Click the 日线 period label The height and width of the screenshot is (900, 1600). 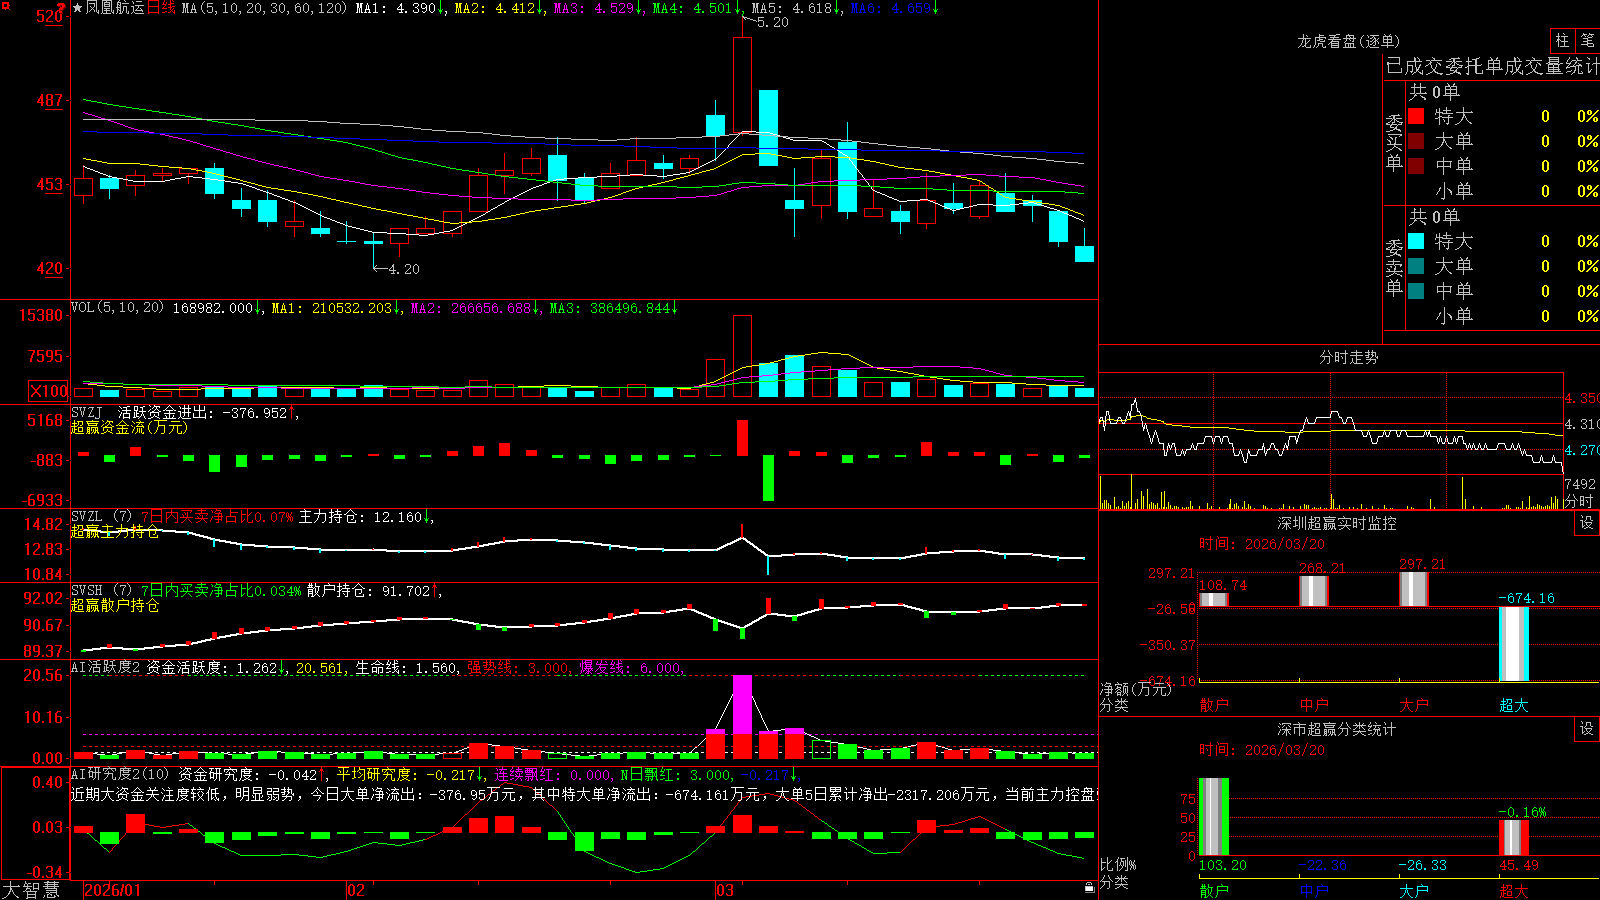click(162, 8)
